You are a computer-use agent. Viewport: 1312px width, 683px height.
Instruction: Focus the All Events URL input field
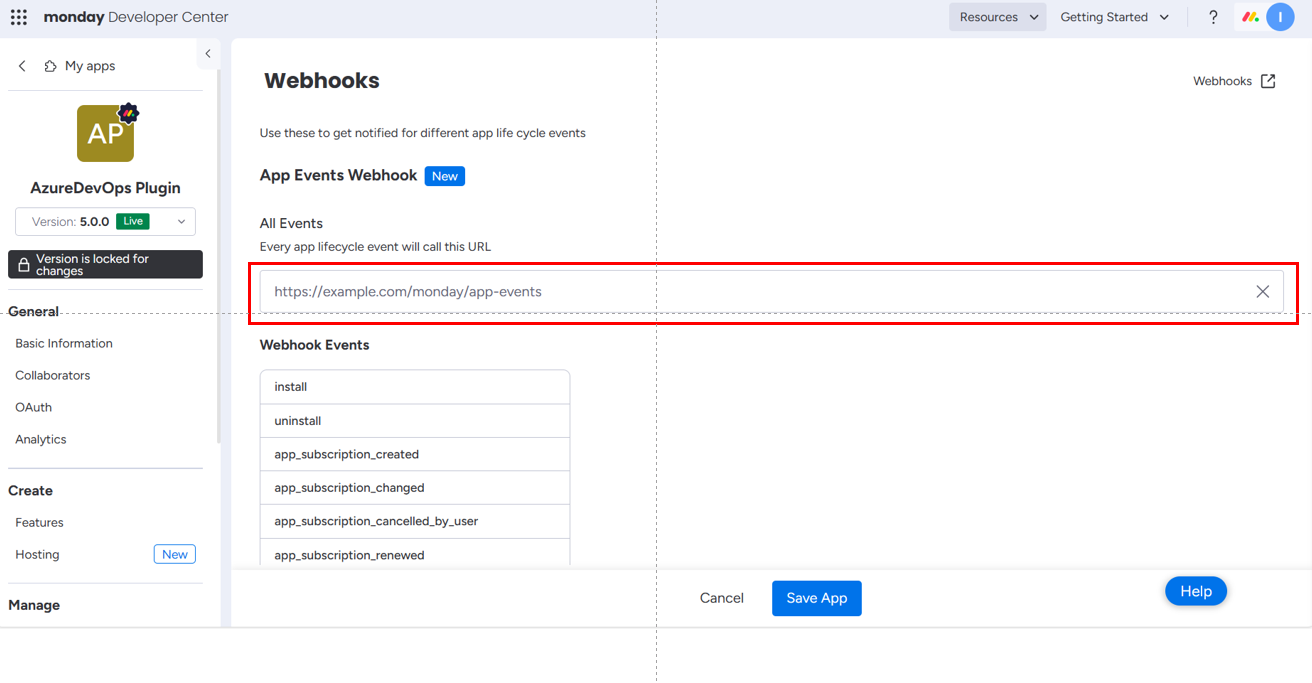coord(771,292)
